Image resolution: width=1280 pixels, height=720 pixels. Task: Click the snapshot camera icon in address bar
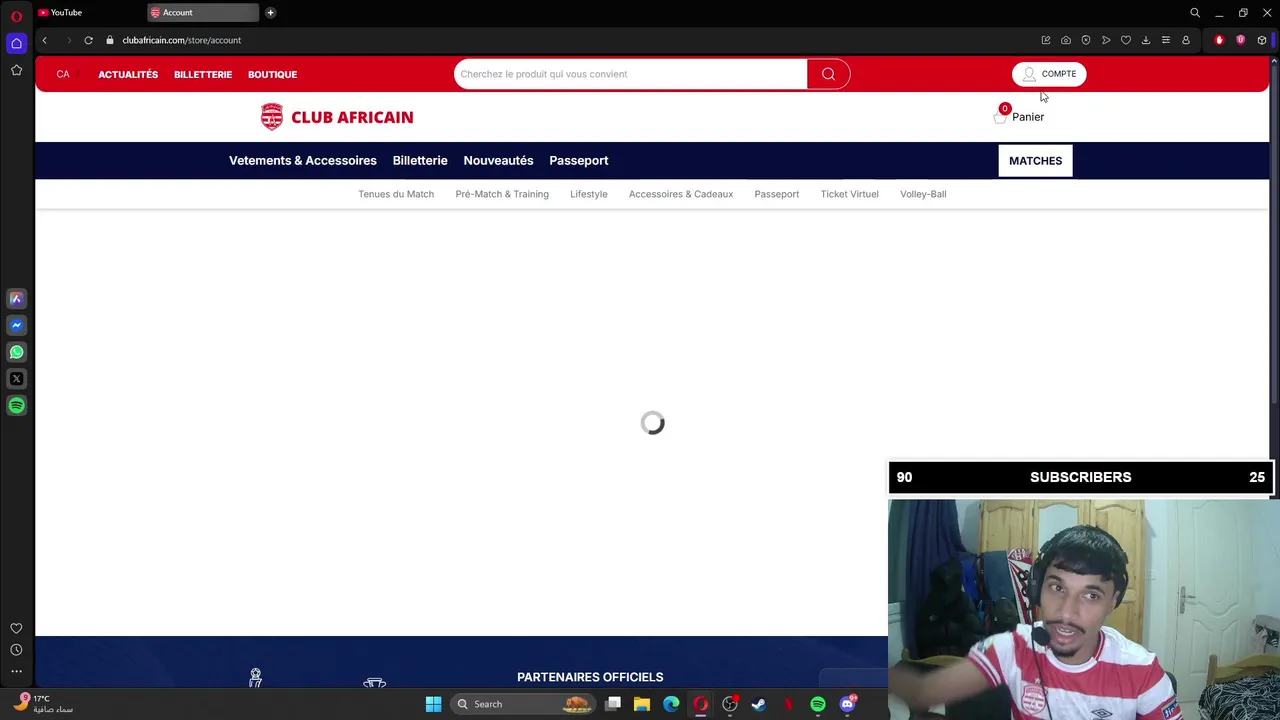pos(1066,40)
